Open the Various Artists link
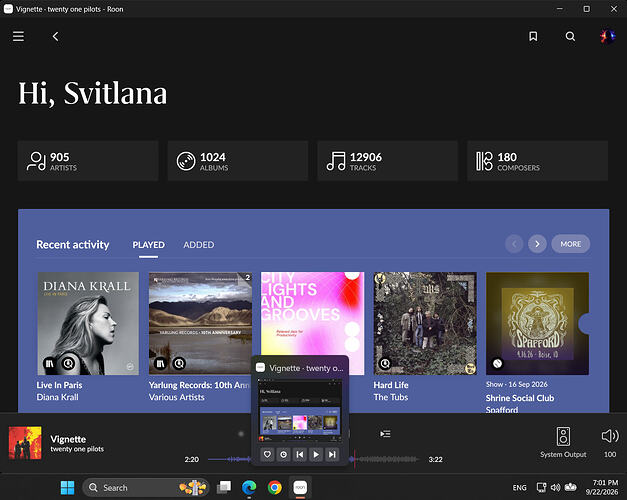 pyautogui.click(x=176, y=397)
